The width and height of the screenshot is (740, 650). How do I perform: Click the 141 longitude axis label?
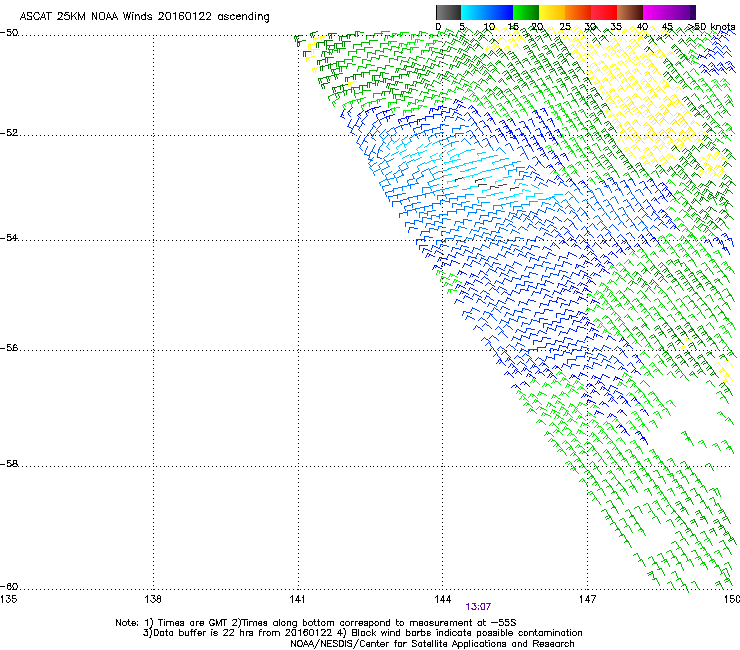click(x=297, y=599)
